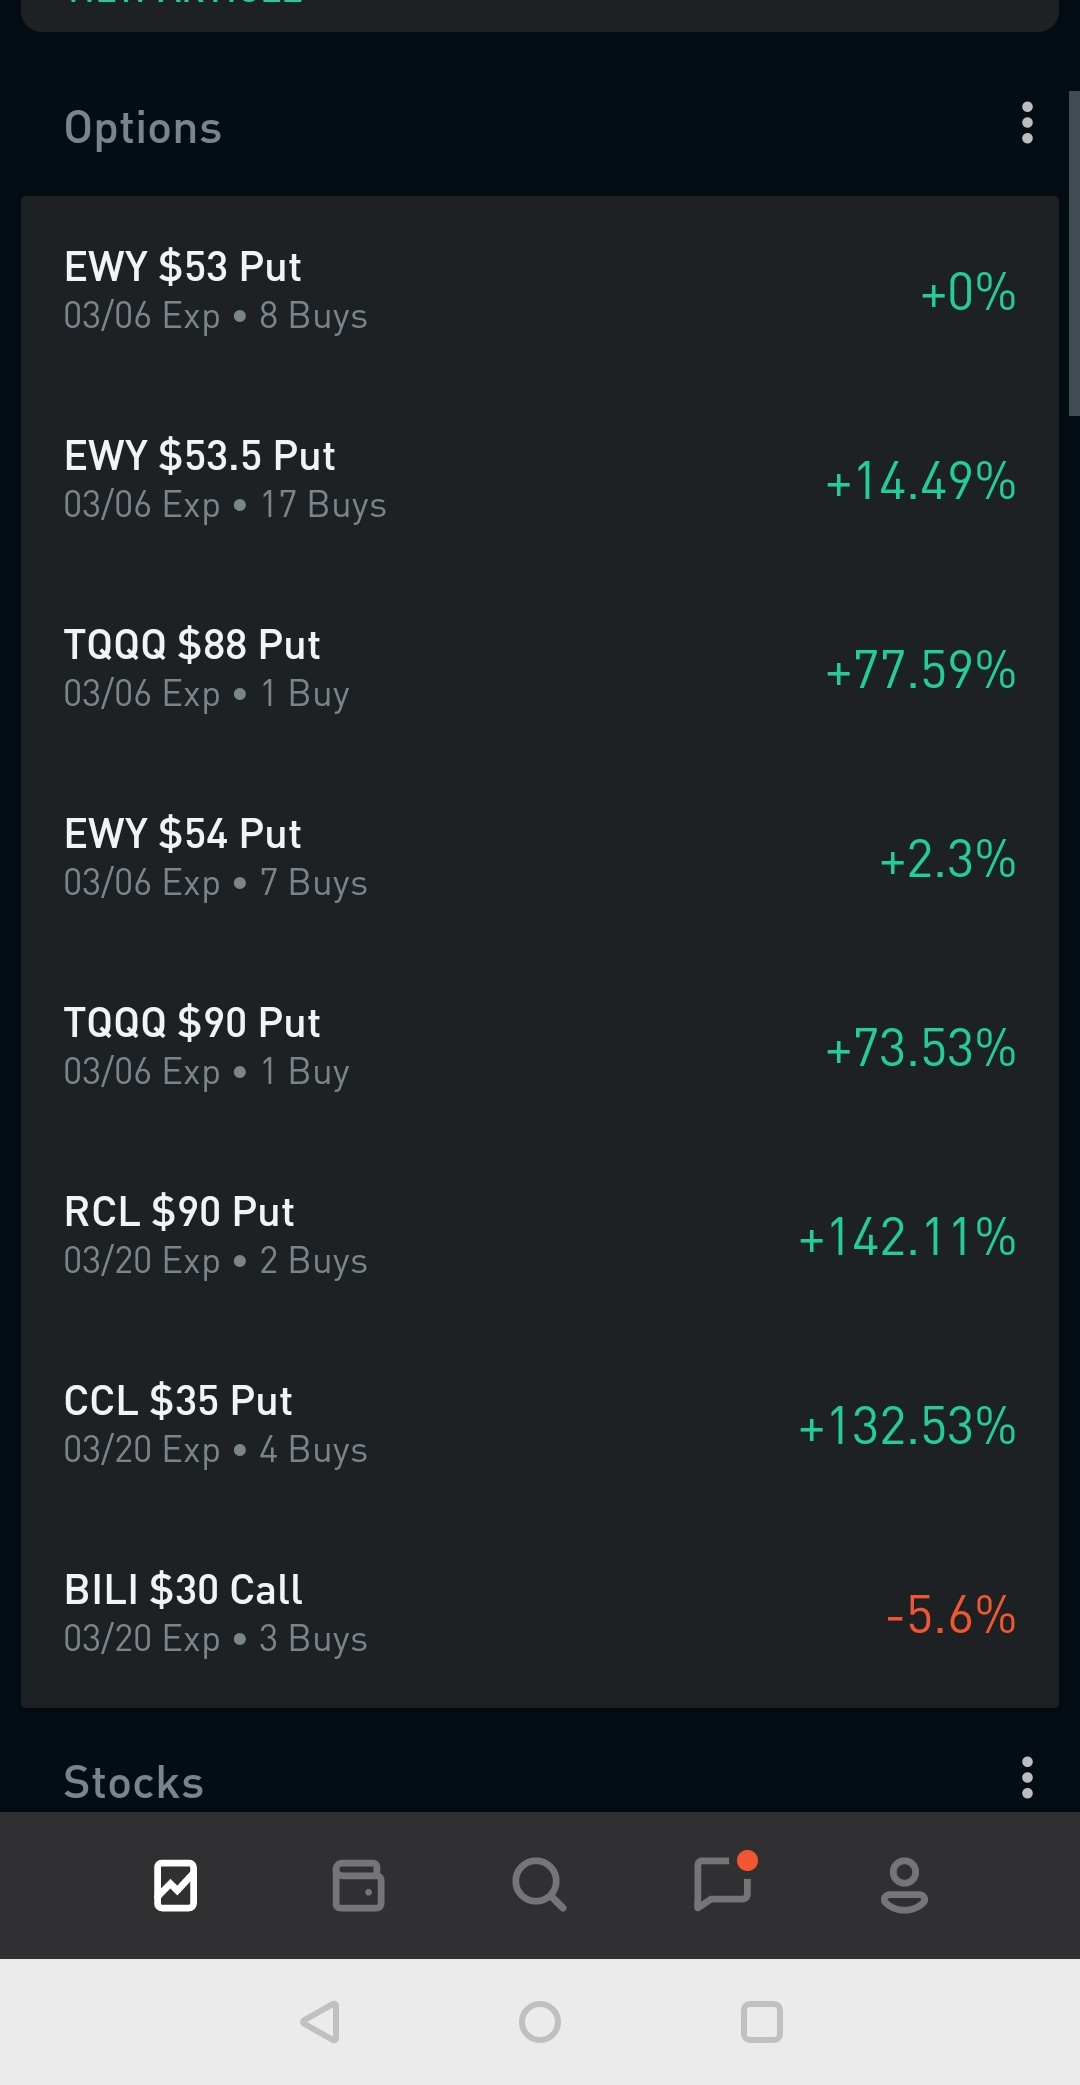Tap the Android home circle button
Screen dimensions: 1080x2085
coord(540,2022)
